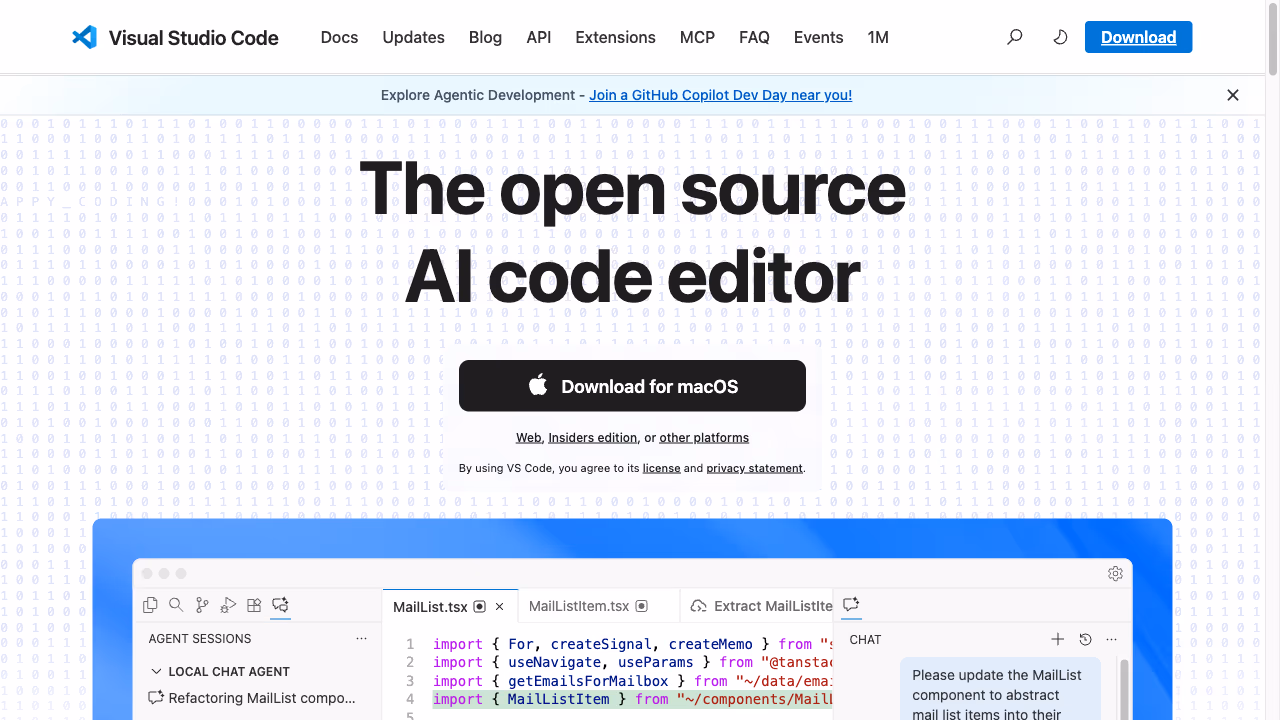The image size is (1280, 720).
Task: Open the Explorer files icon in the editor preview
Action: (x=150, y=605)
